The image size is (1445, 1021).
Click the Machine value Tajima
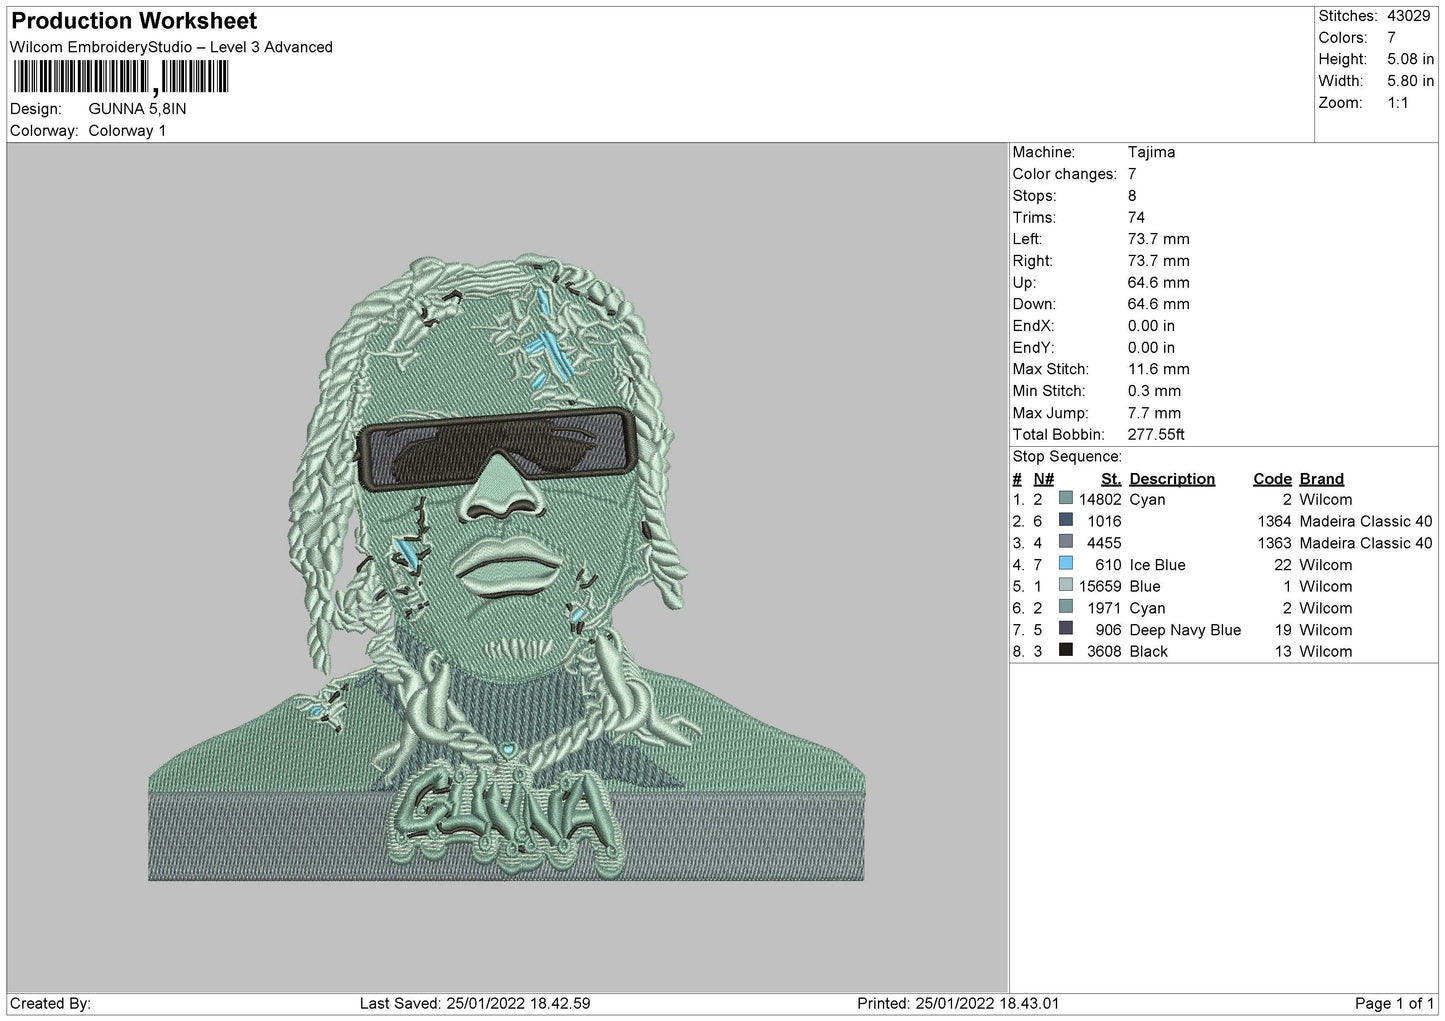pos(1151,152)
